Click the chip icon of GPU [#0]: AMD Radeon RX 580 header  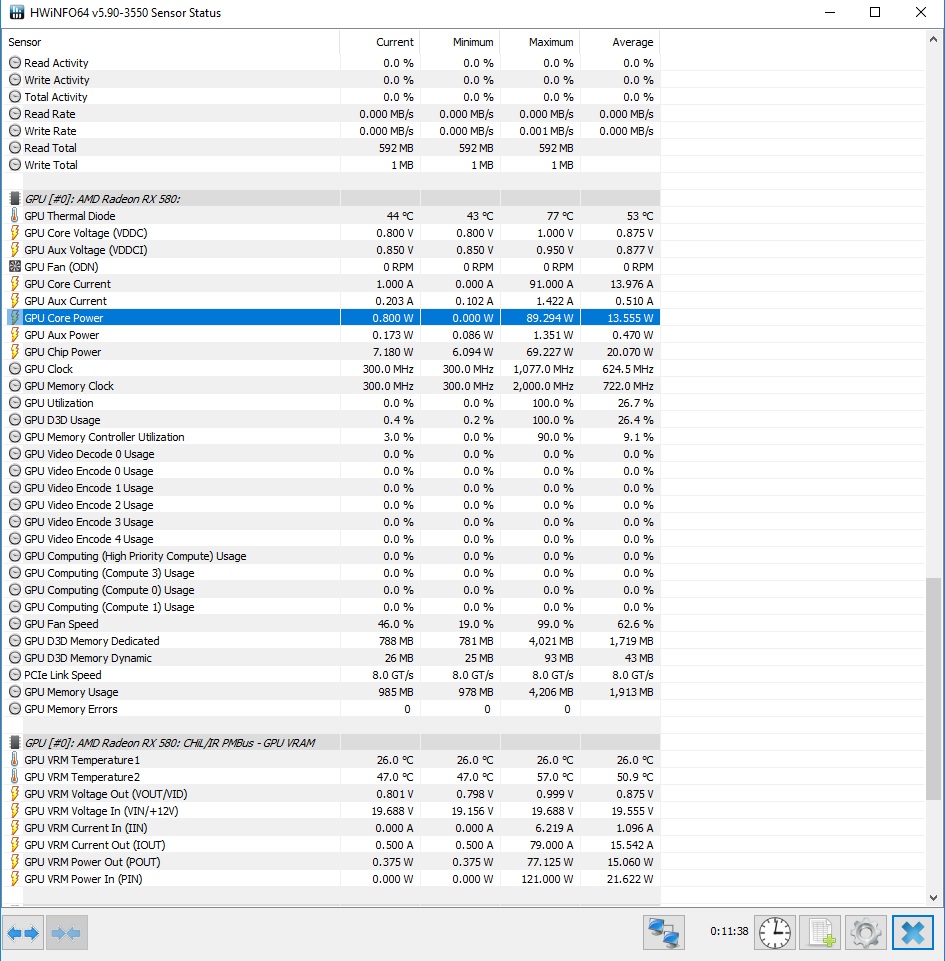coord(15,199)
